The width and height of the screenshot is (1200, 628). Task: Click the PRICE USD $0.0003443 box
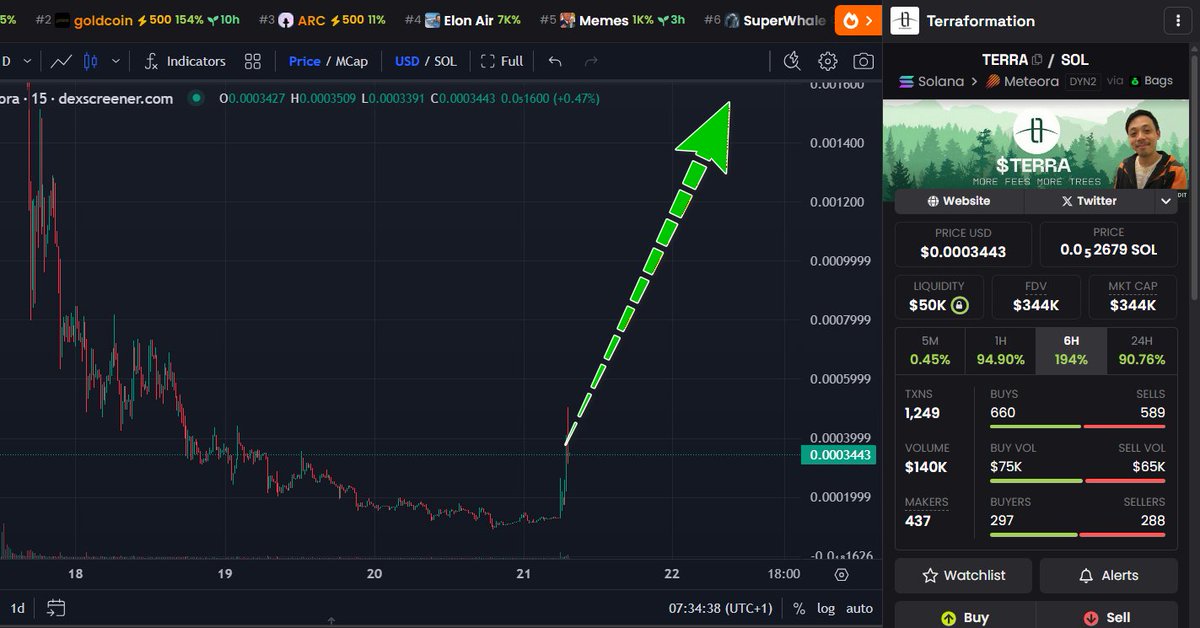963,244
